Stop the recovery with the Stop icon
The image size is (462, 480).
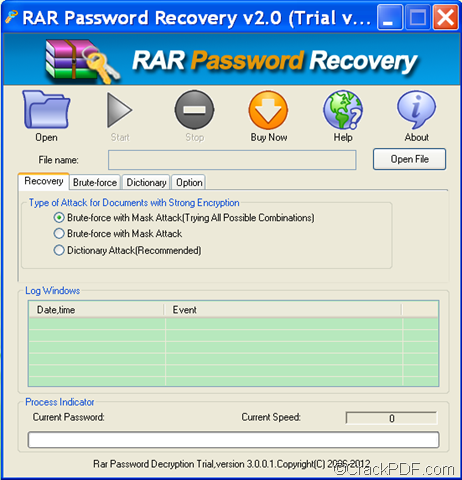coord(194,110)
